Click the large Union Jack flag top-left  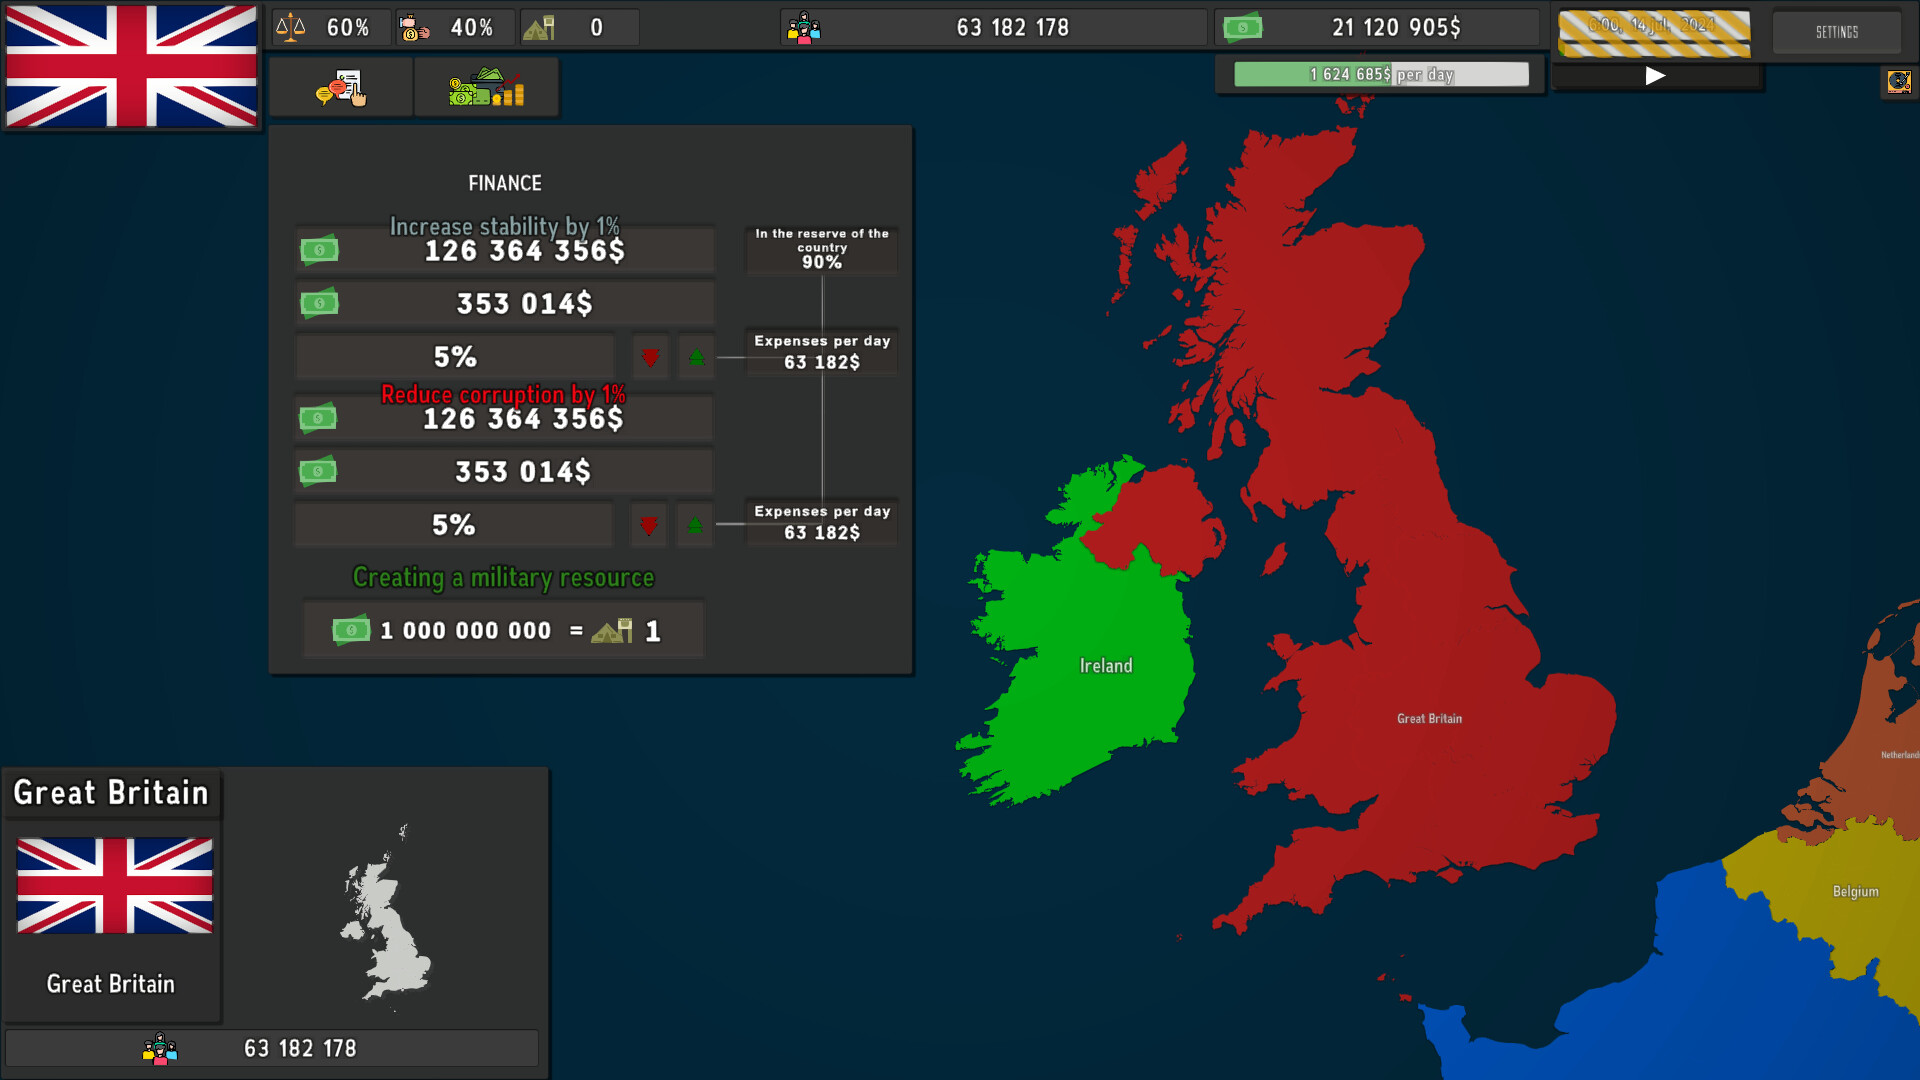[131, 66]
